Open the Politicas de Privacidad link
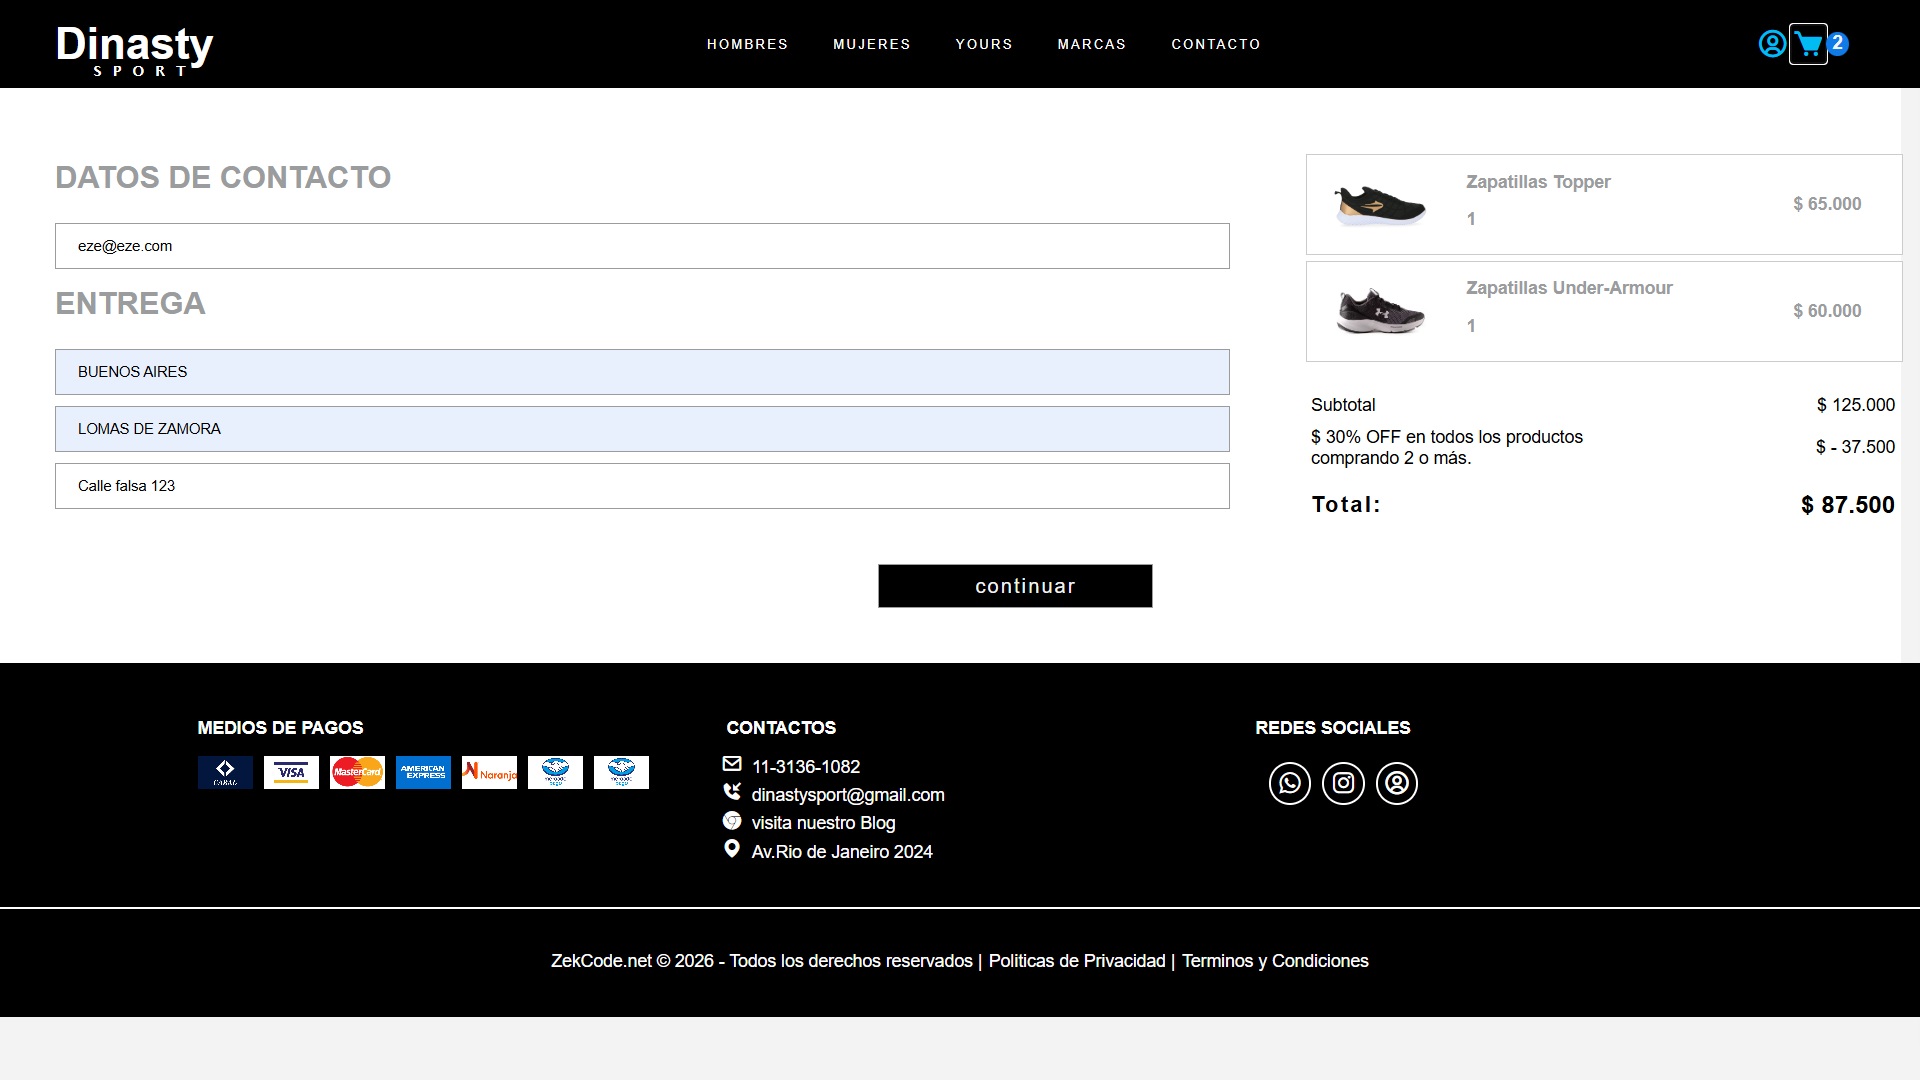Image resolution: width=1920 pixels, height=1080 pixels. point(1076,961)
